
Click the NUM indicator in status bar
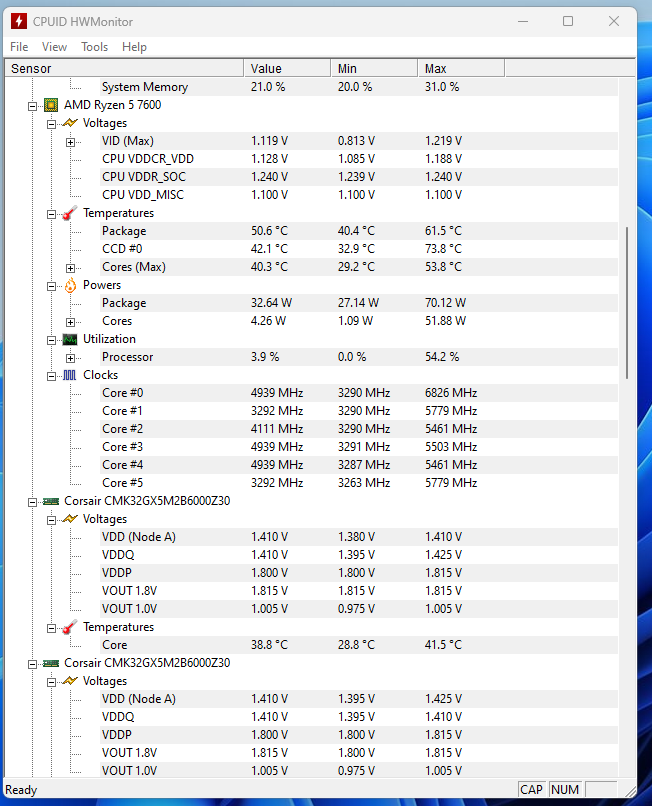point(565,790)
